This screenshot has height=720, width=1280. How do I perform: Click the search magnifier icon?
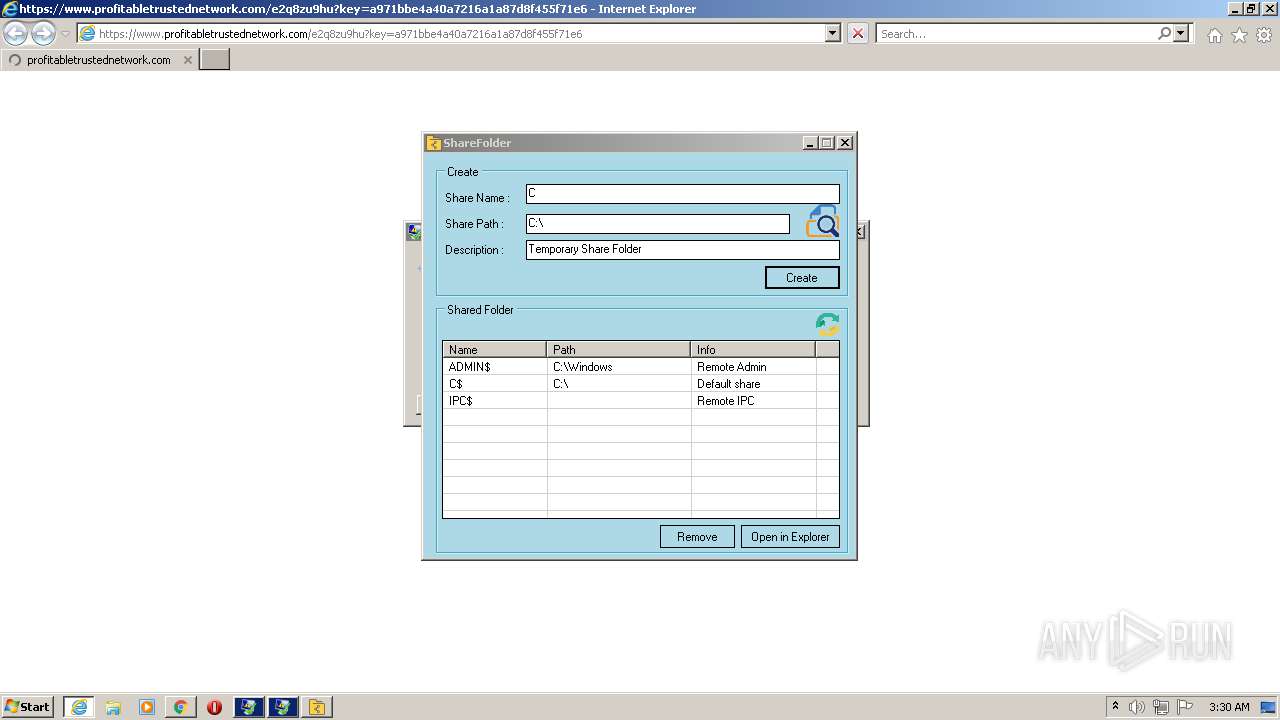click(x=1164, y=33)
